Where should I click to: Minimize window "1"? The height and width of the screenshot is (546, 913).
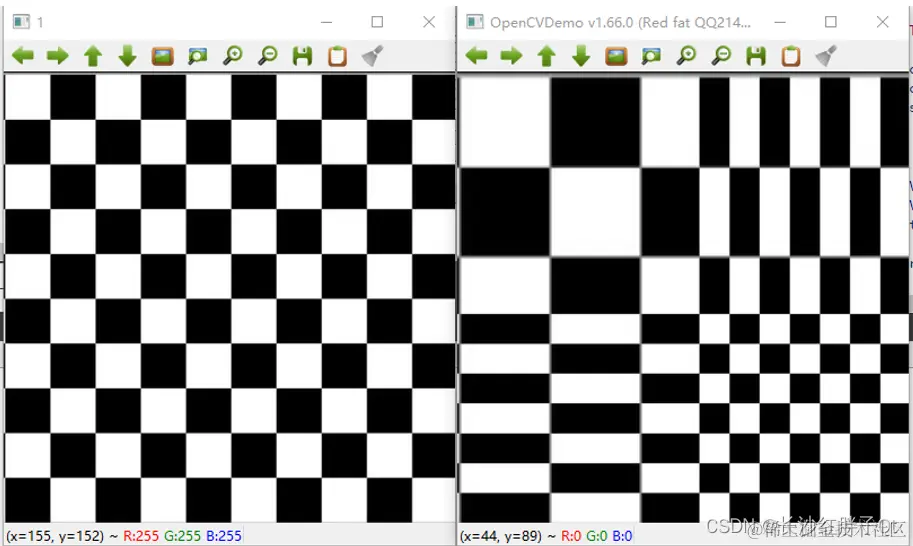coord(327,22)
